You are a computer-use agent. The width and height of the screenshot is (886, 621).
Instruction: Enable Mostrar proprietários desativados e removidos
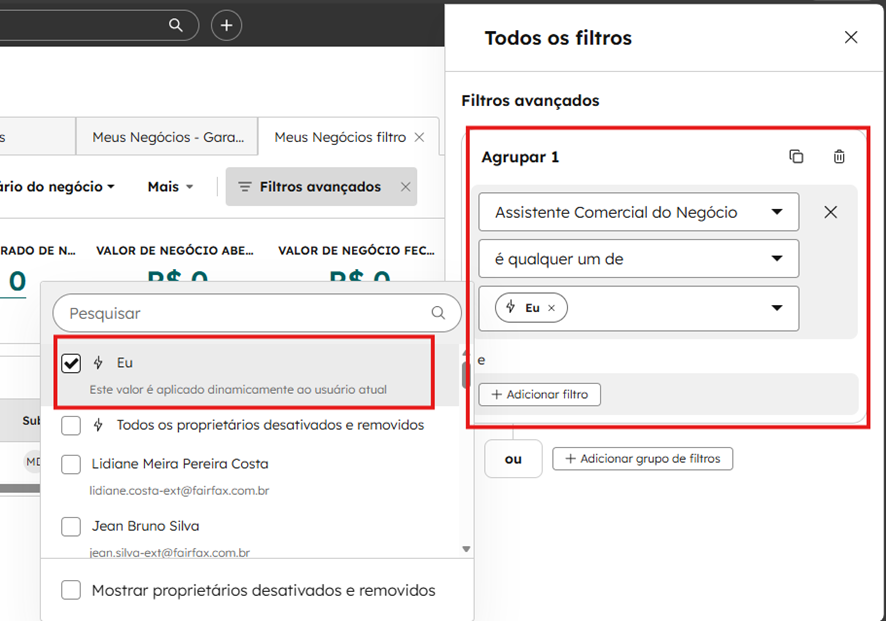pos(71,590)
